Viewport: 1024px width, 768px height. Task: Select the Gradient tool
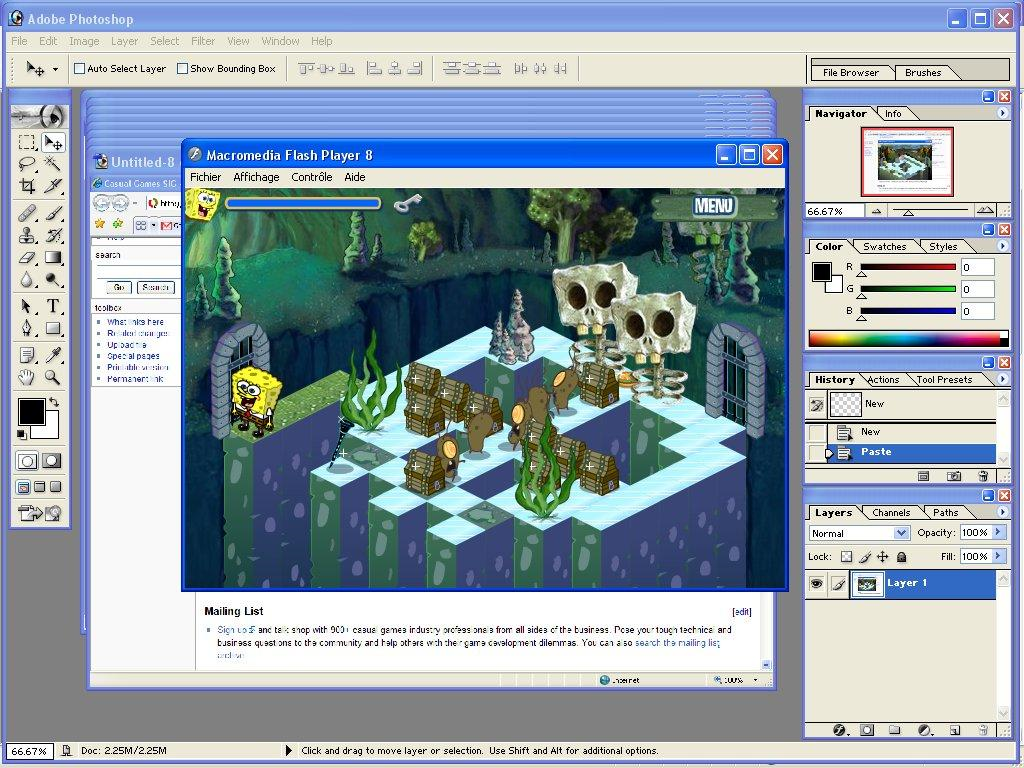pos(53,257)
